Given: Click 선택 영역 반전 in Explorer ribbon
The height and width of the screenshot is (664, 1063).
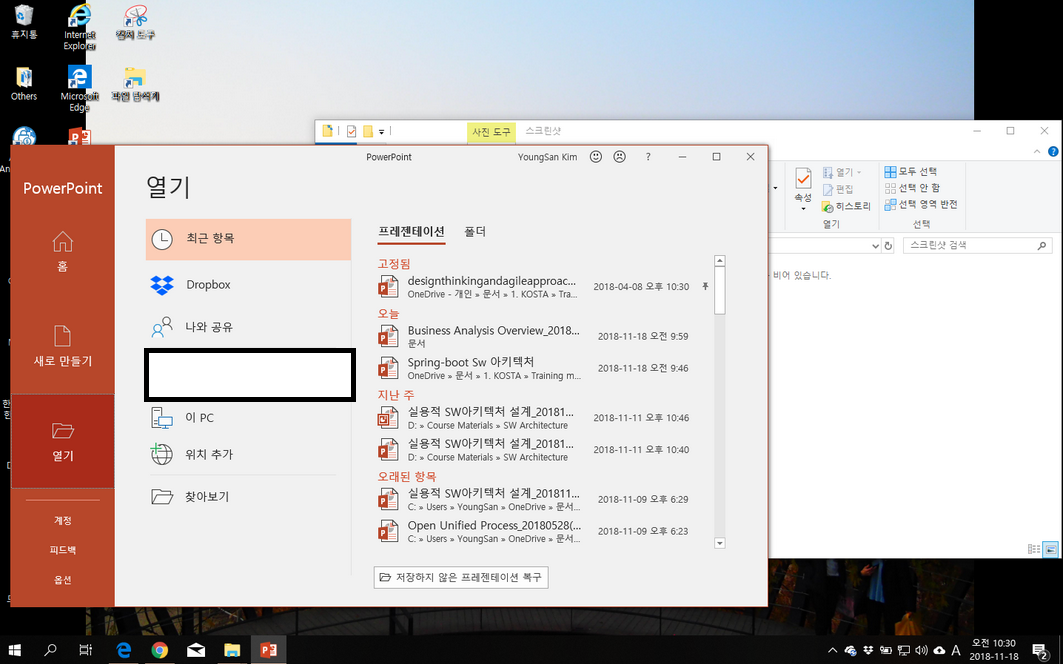Looking at the screenshot, I should (x=921, y=204).
